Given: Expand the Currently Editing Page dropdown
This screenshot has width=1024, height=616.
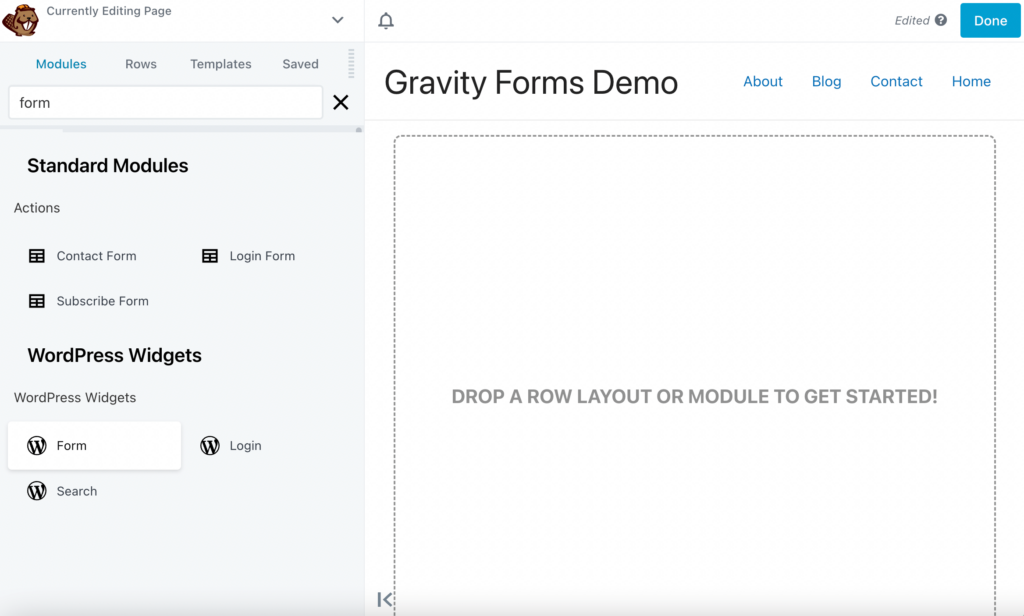Looking at the screenshot, I should (337, 19).
